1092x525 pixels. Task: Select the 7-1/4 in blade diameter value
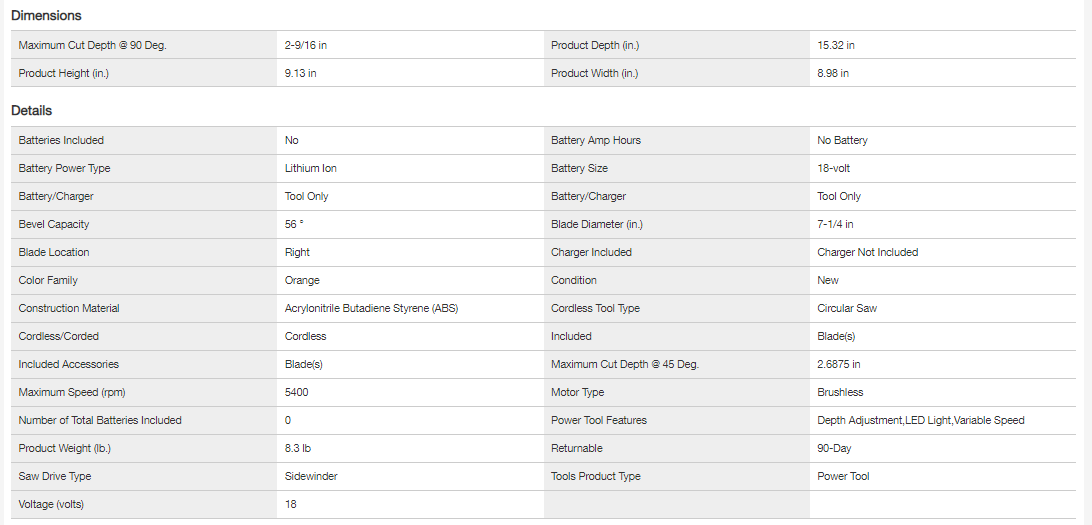835,224
